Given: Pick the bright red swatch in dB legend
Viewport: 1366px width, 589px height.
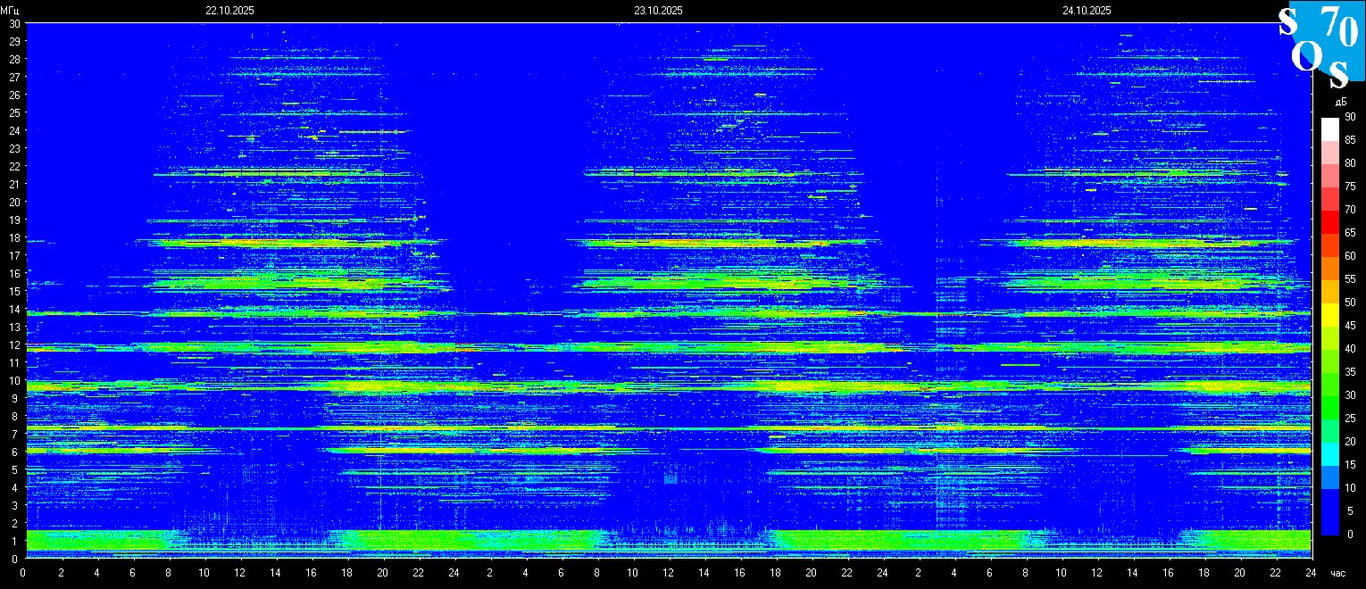Looking at the screenshot, I should (1329, 221).
